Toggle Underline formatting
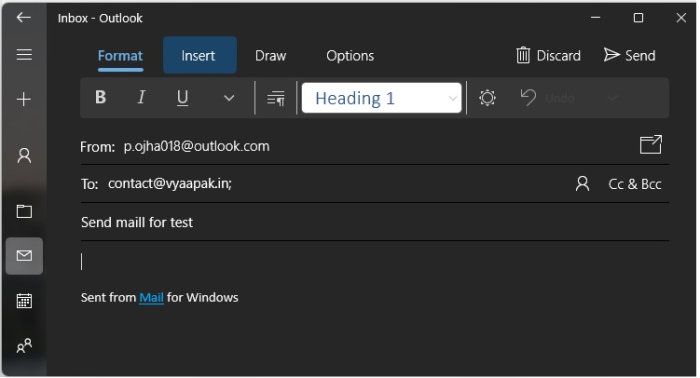The width and height of the screenshot is (700, 378). pyautogui.click(x=183, y=97)
